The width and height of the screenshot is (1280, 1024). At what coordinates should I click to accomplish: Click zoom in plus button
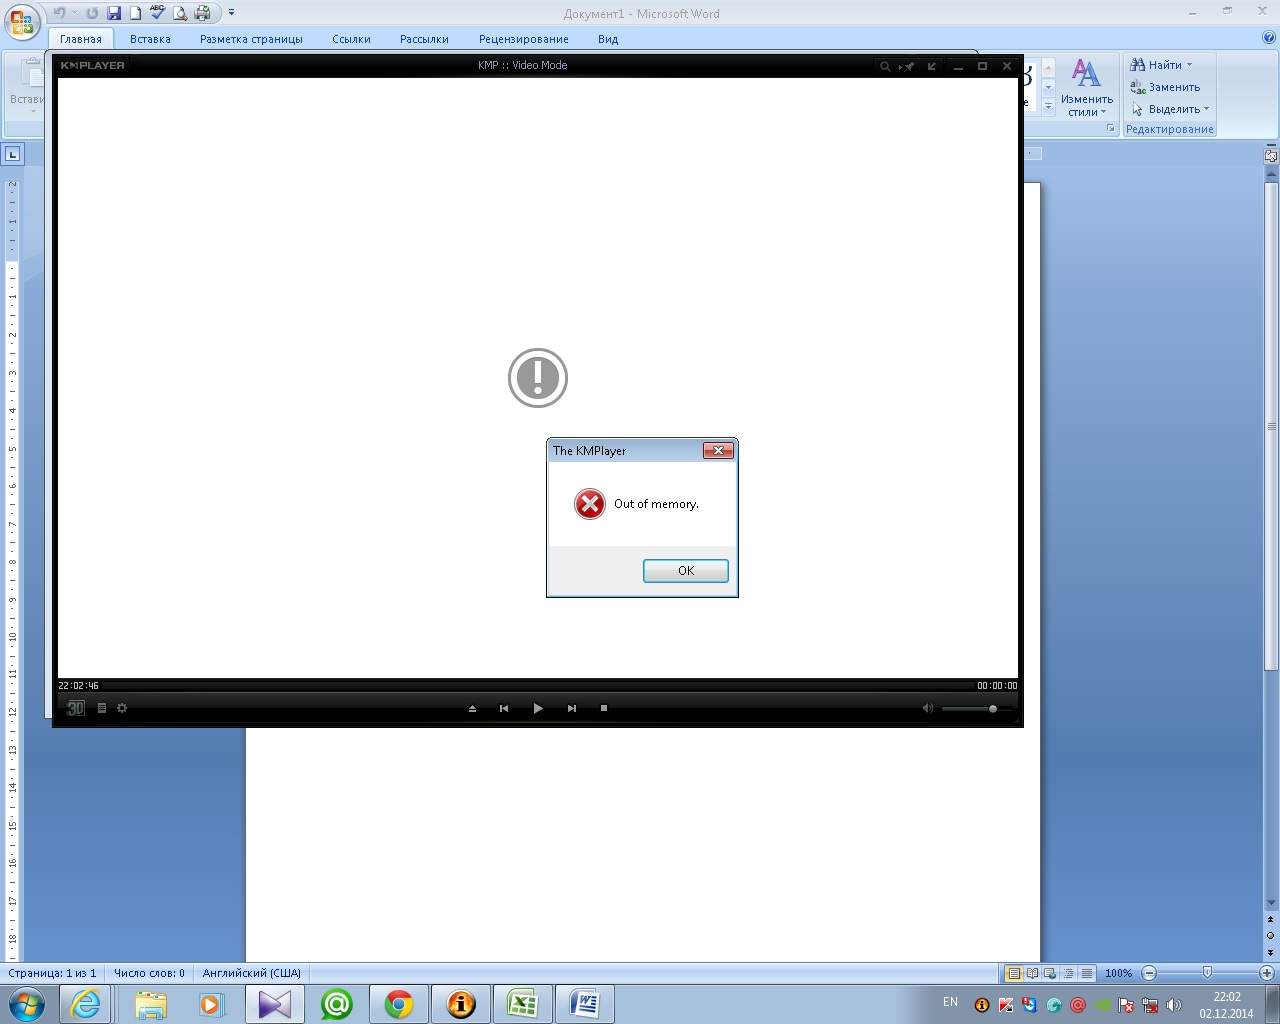1266,973
